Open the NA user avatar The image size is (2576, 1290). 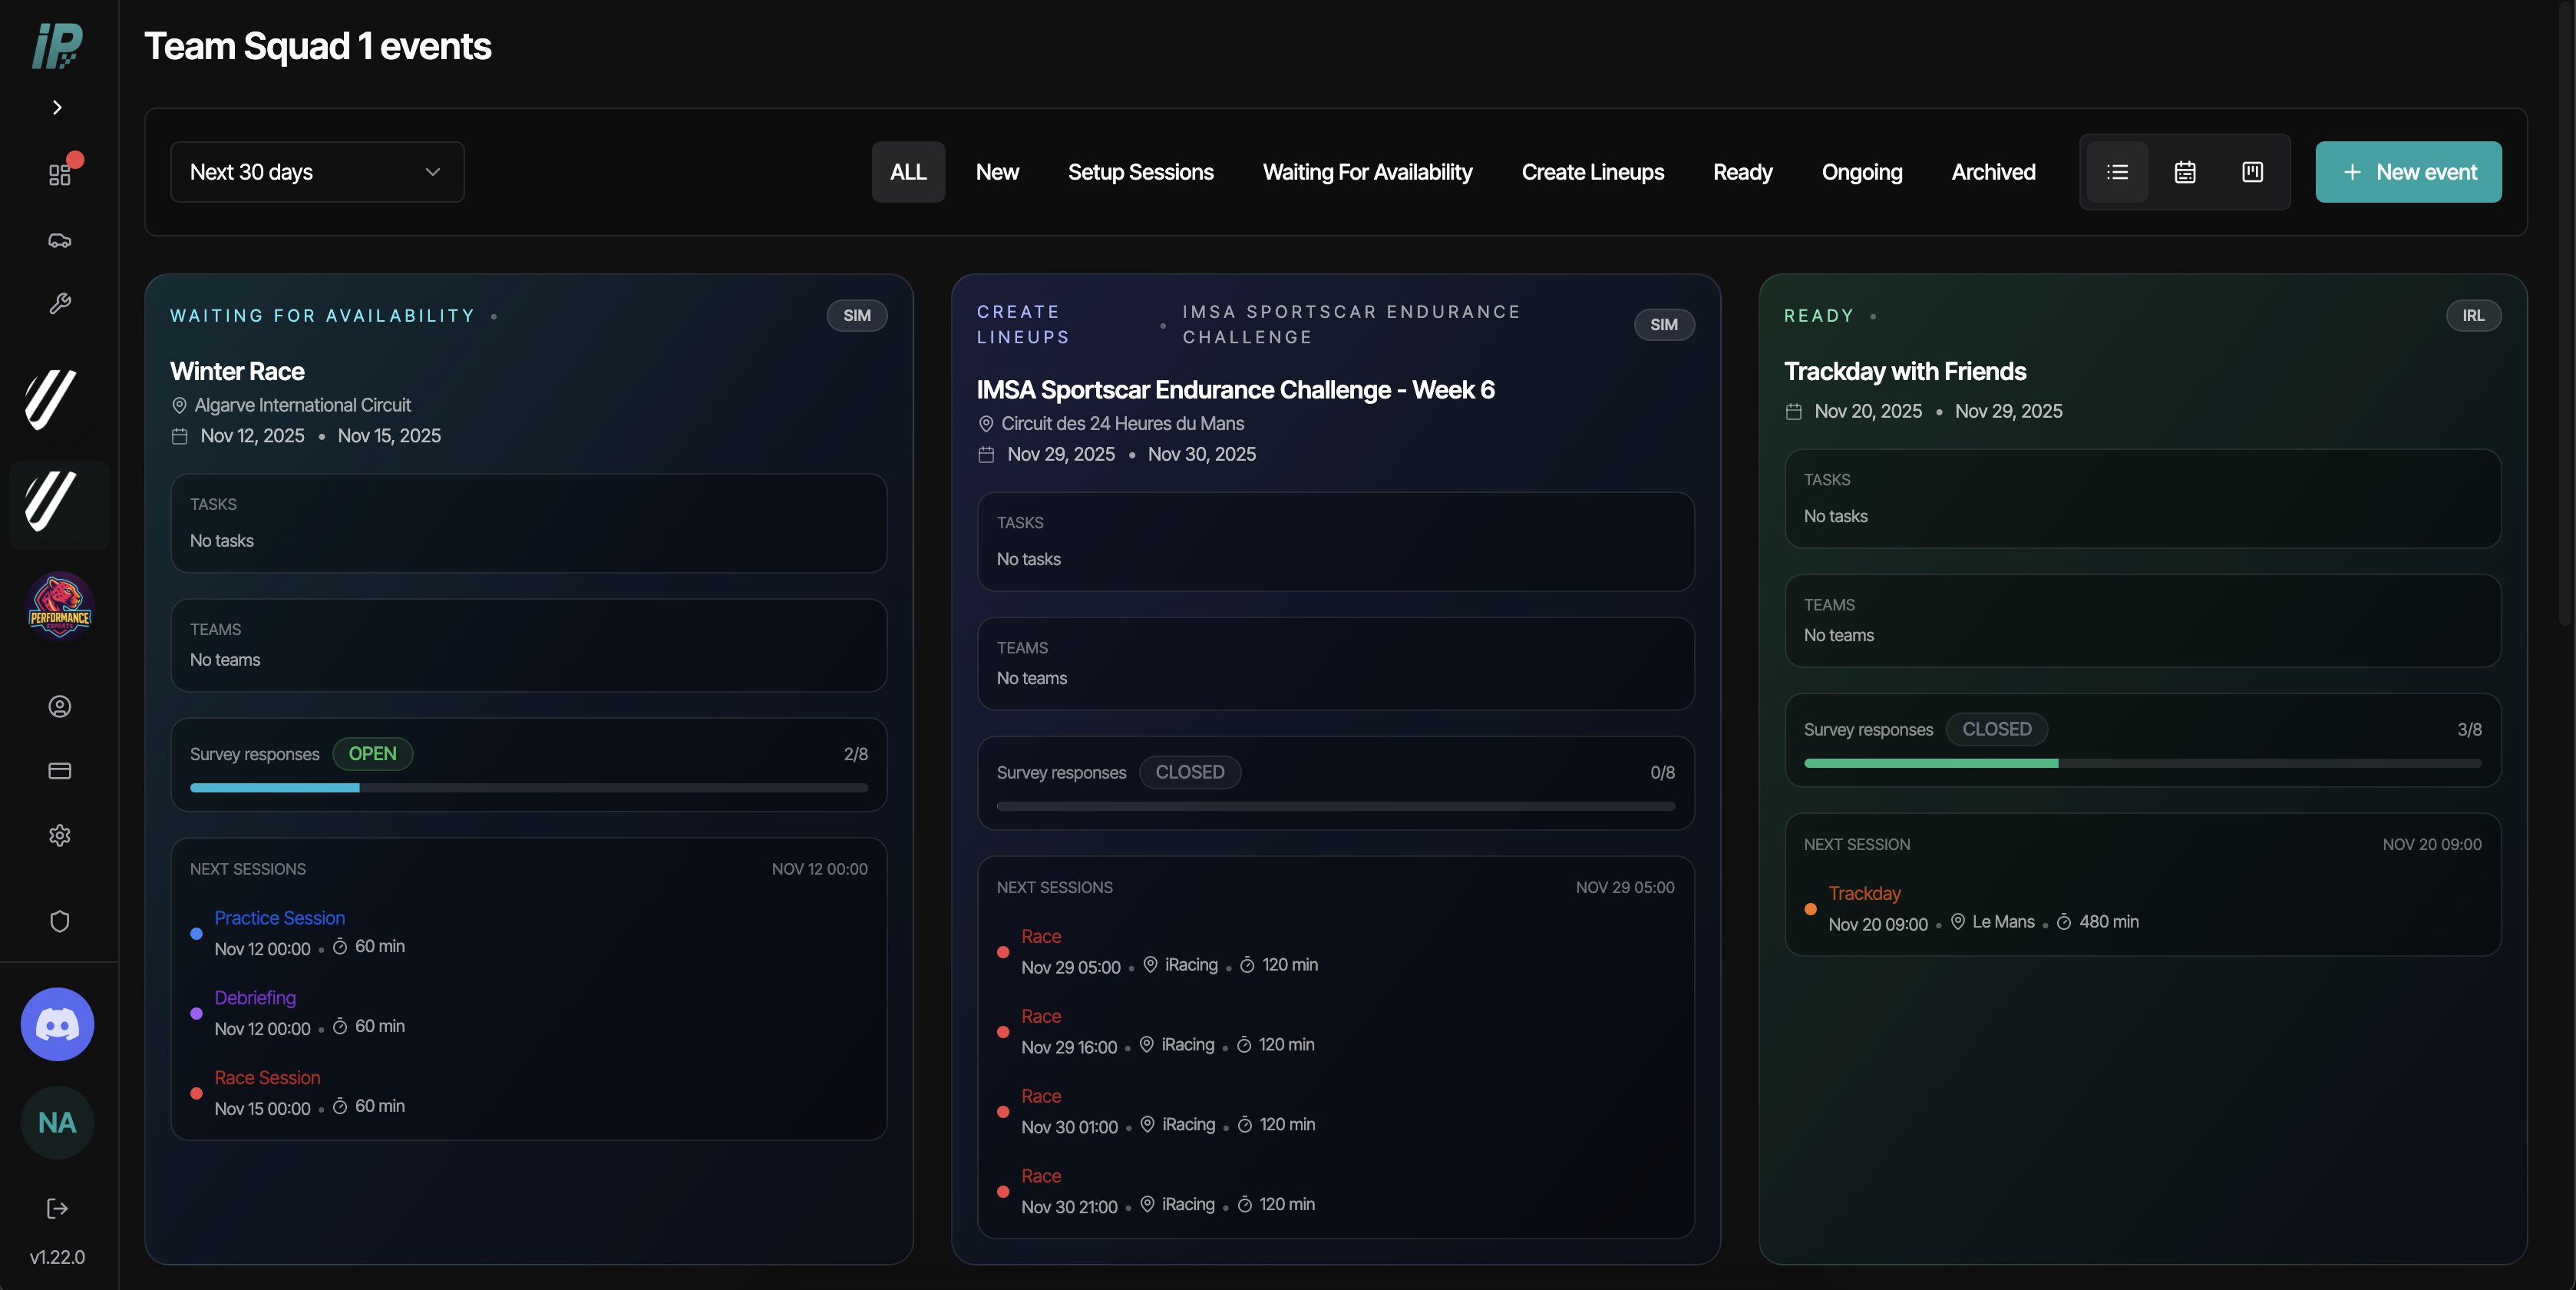tap(58, 1122)
